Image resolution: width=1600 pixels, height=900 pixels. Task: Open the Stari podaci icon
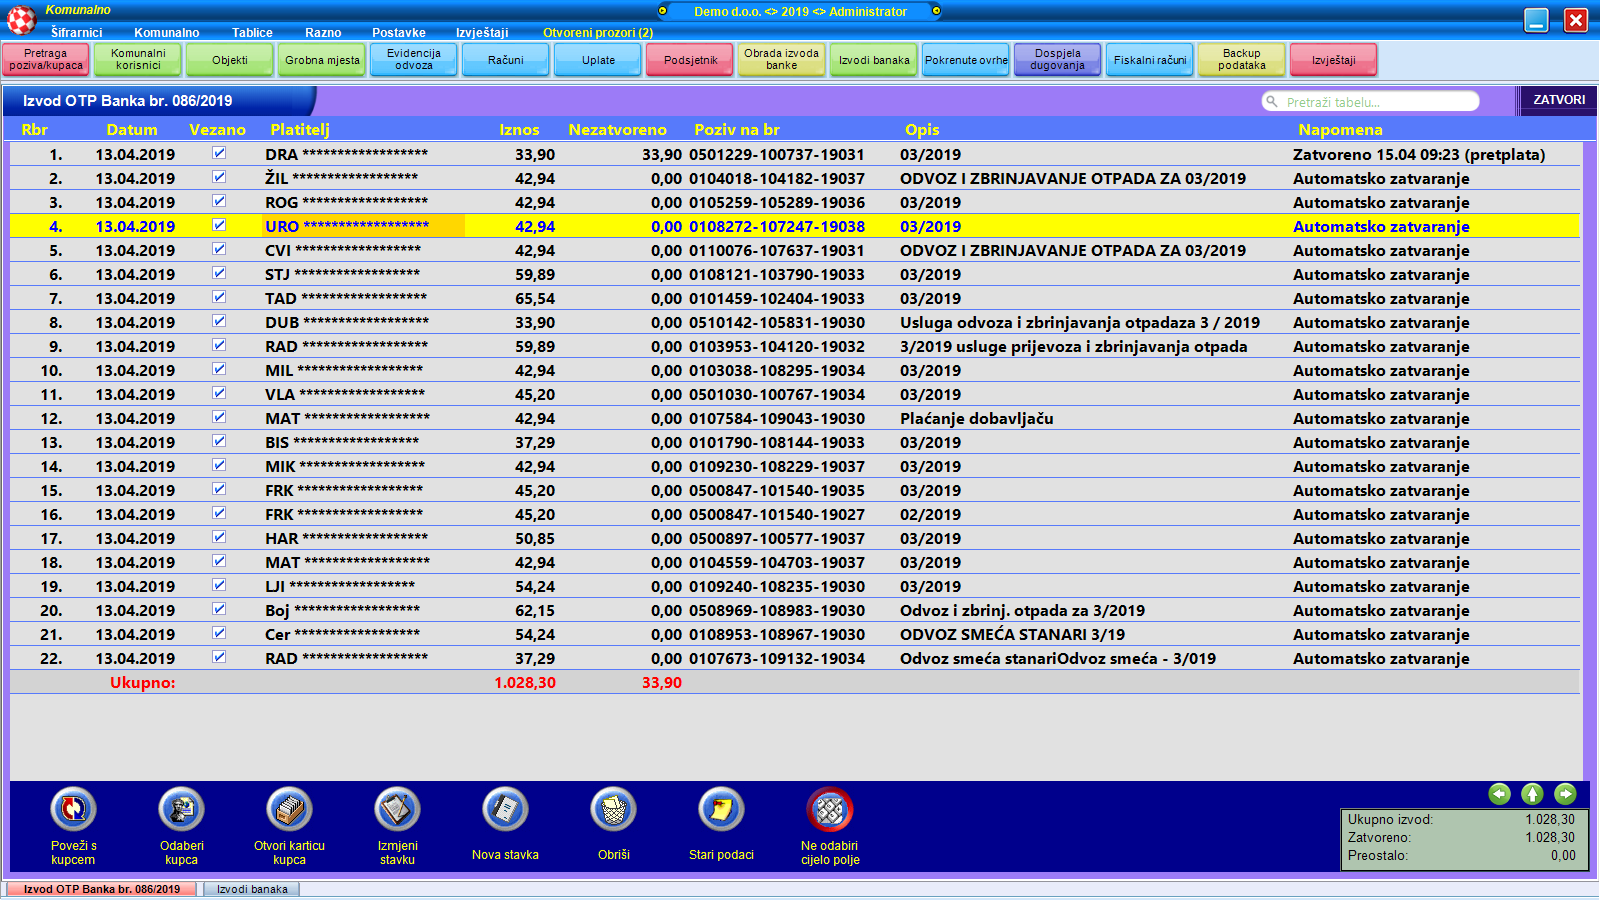[x=721, y=810]
